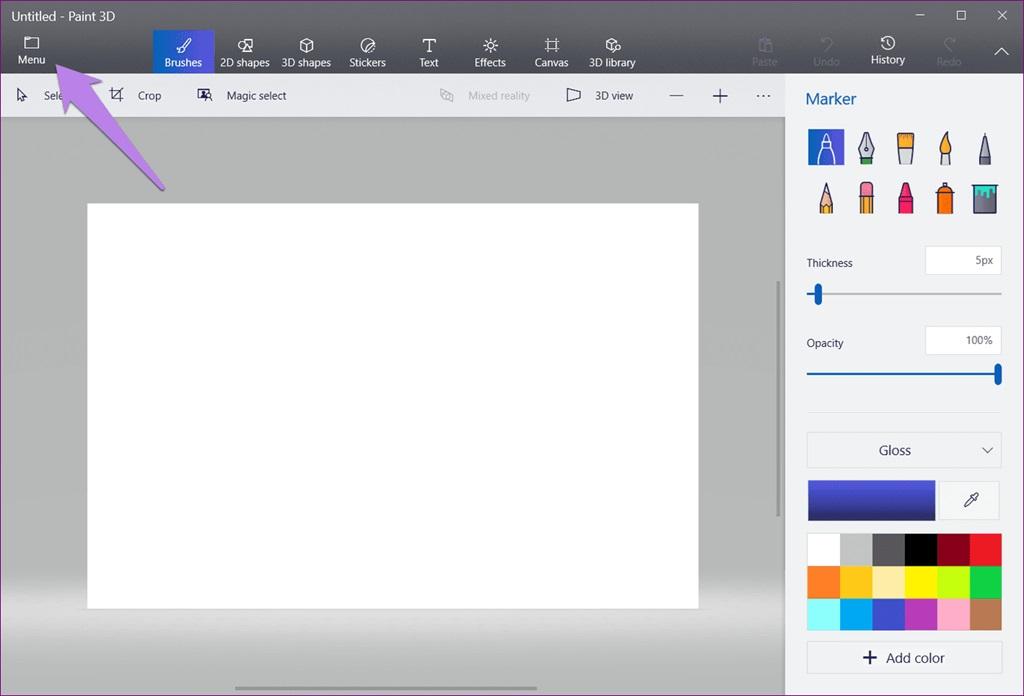This screenshot has height=696, width=1024.
Task: Open the three-dots more options menu
Action: pyautogui.click(x=763, y=96)
